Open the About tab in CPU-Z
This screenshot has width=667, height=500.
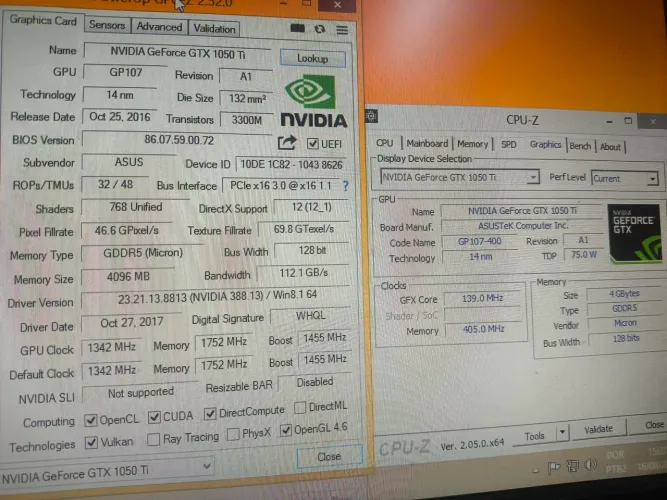pos(610,147)
